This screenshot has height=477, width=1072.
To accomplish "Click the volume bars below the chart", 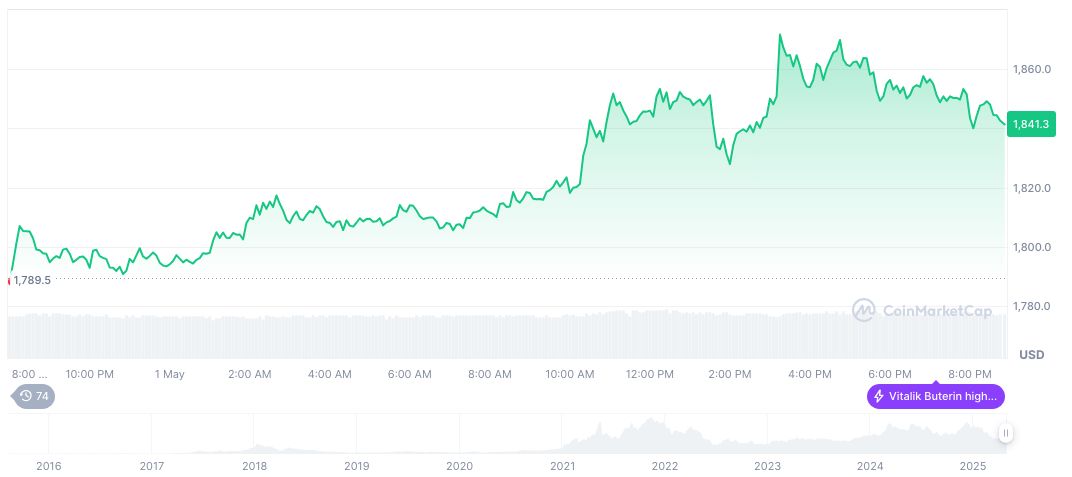I will [x=500, y=335].
